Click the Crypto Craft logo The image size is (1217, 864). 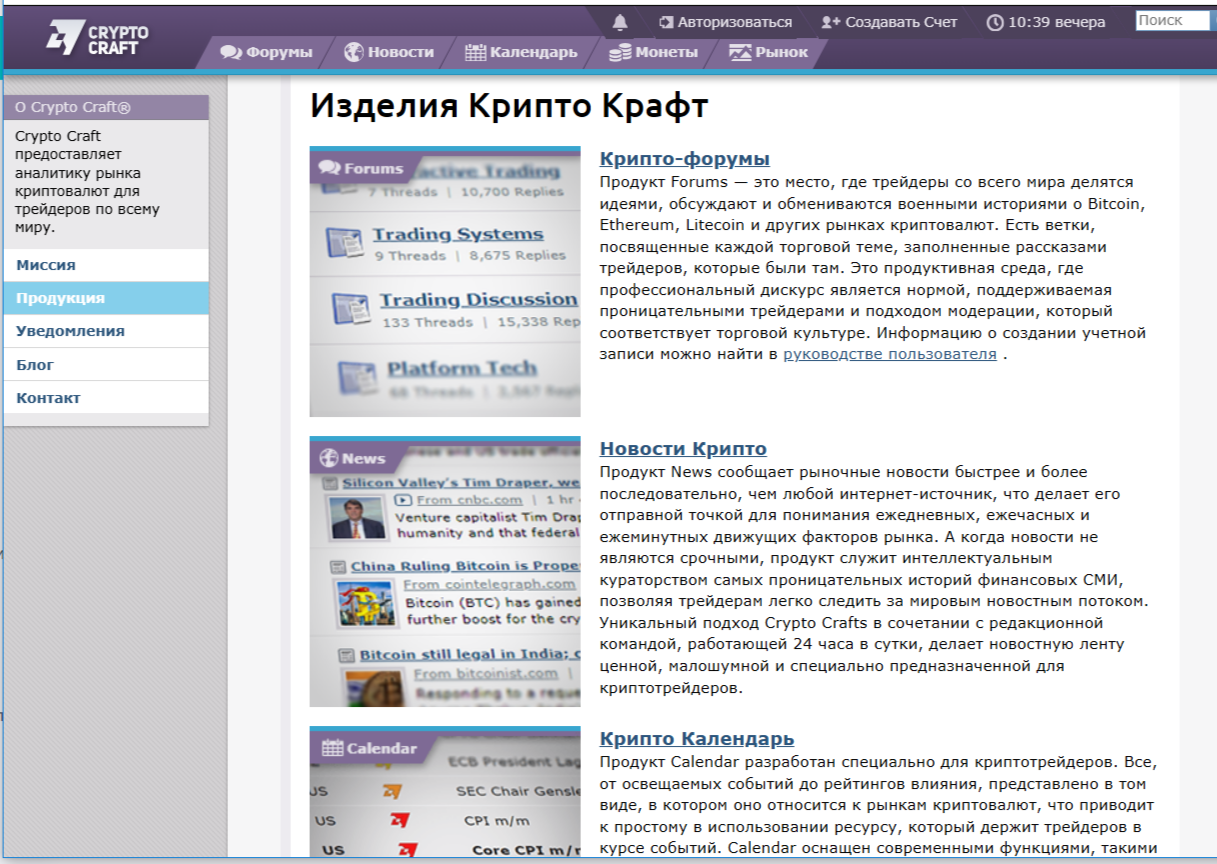(x=98, y=38)
